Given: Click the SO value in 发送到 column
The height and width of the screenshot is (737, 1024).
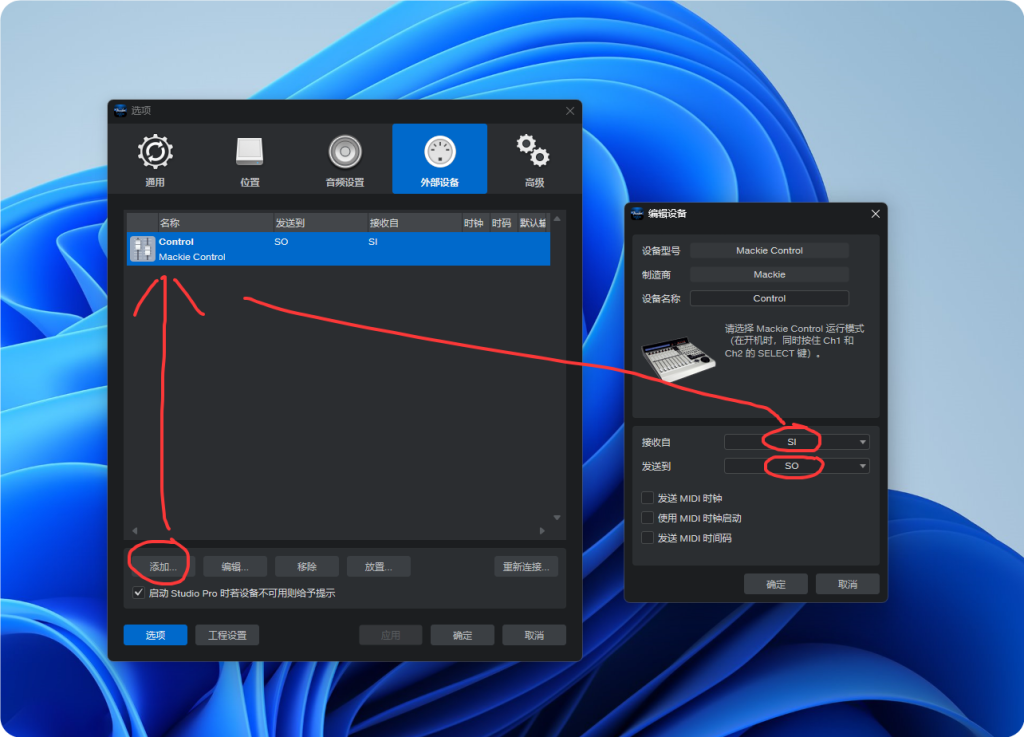Looking at the screenshot, I should pyautogui.click(x=281, y=242).
